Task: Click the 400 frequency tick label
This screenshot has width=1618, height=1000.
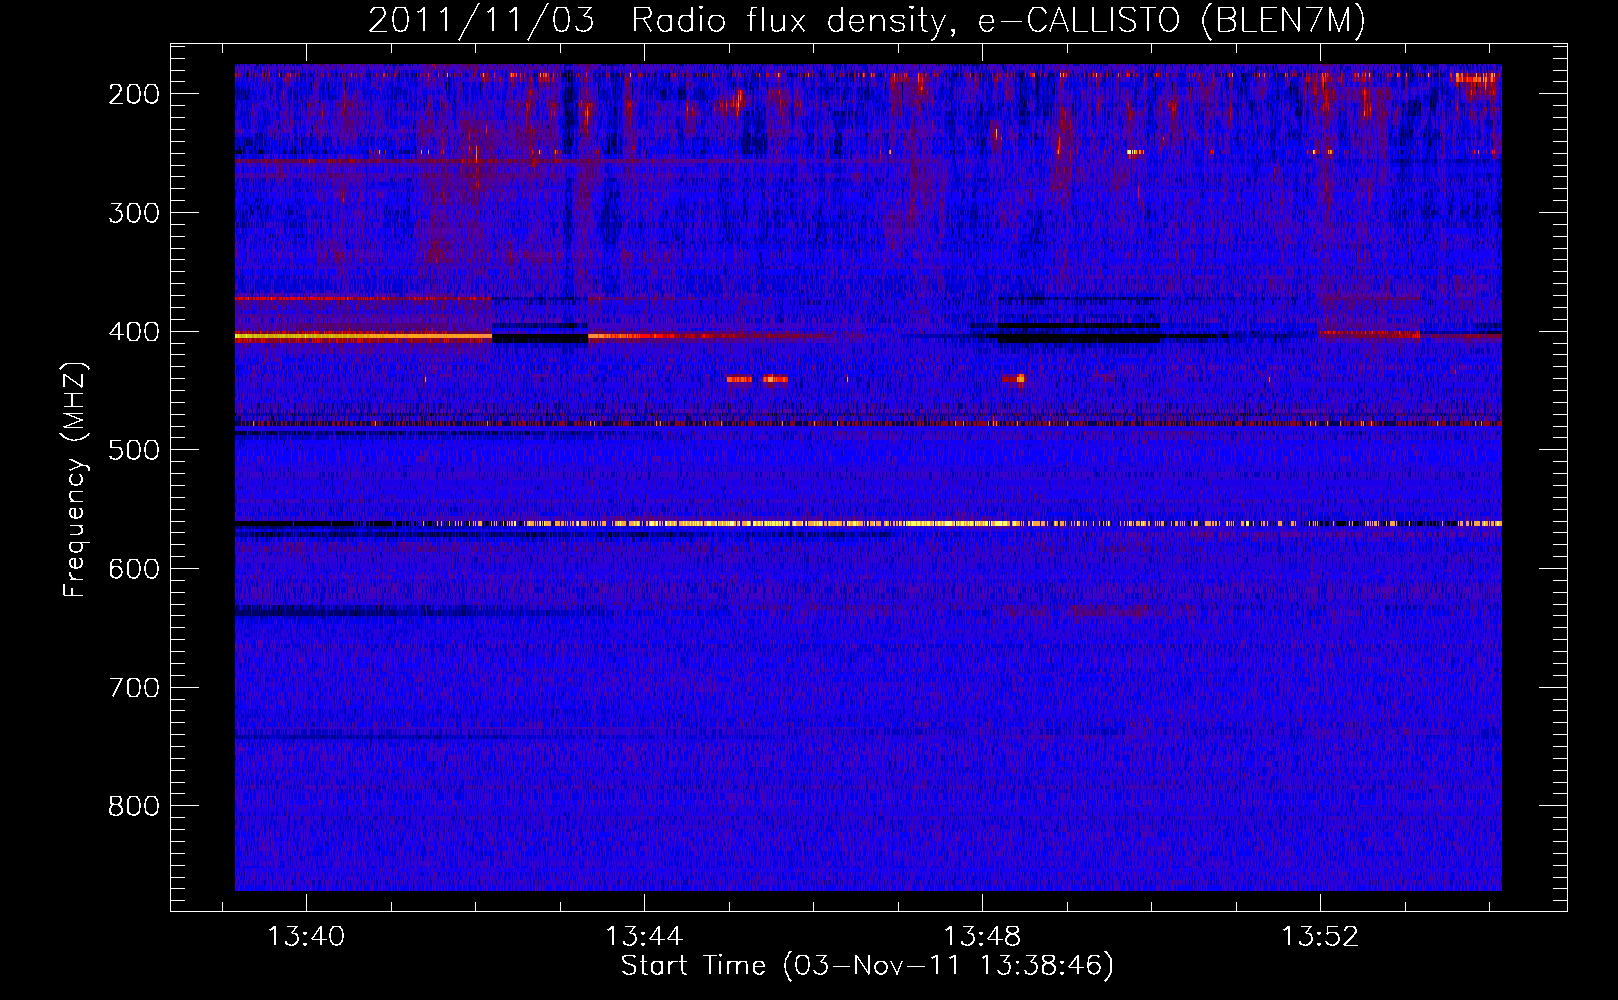Action: 134,332
